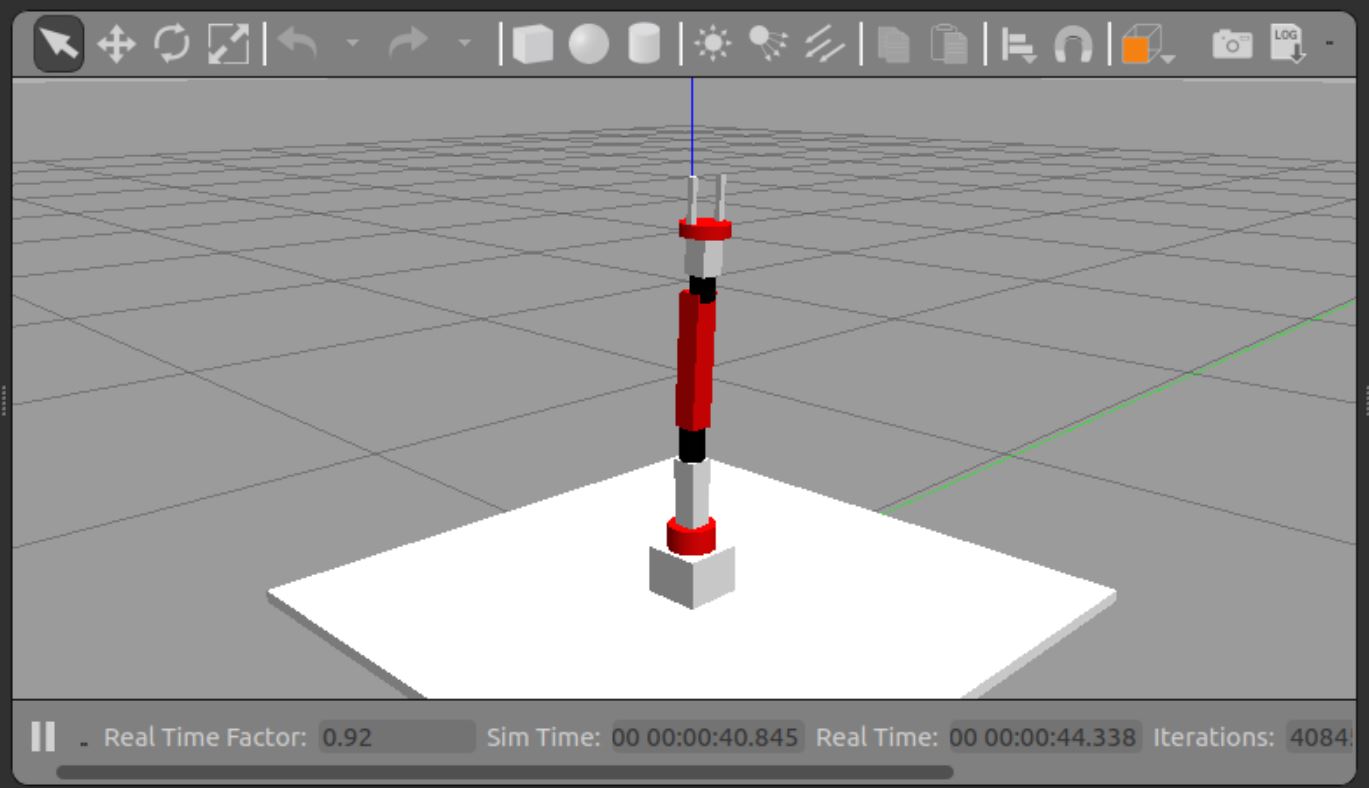Add a directional light
1369x788 pixels.
point(825,45)
